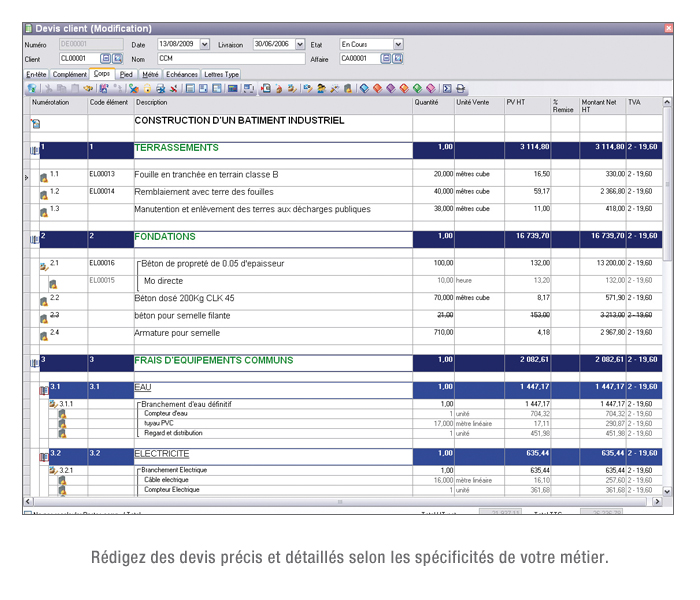
Task: Open the Livraison date dropdown
Action: click(297, 45)
